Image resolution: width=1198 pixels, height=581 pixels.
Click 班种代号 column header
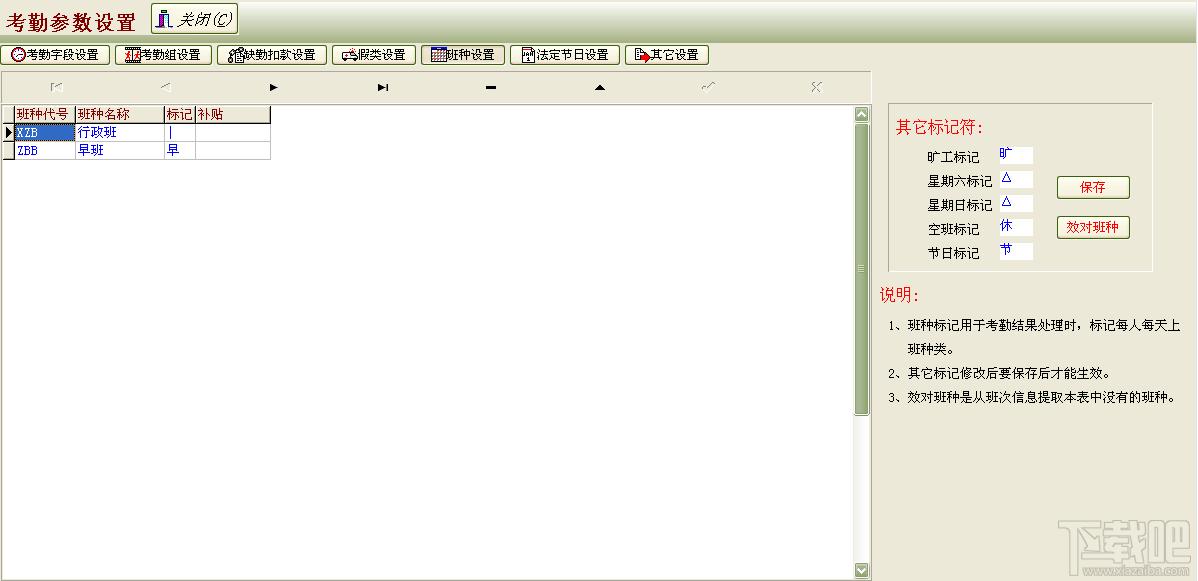pyautogui.click(x=45, y=115)
